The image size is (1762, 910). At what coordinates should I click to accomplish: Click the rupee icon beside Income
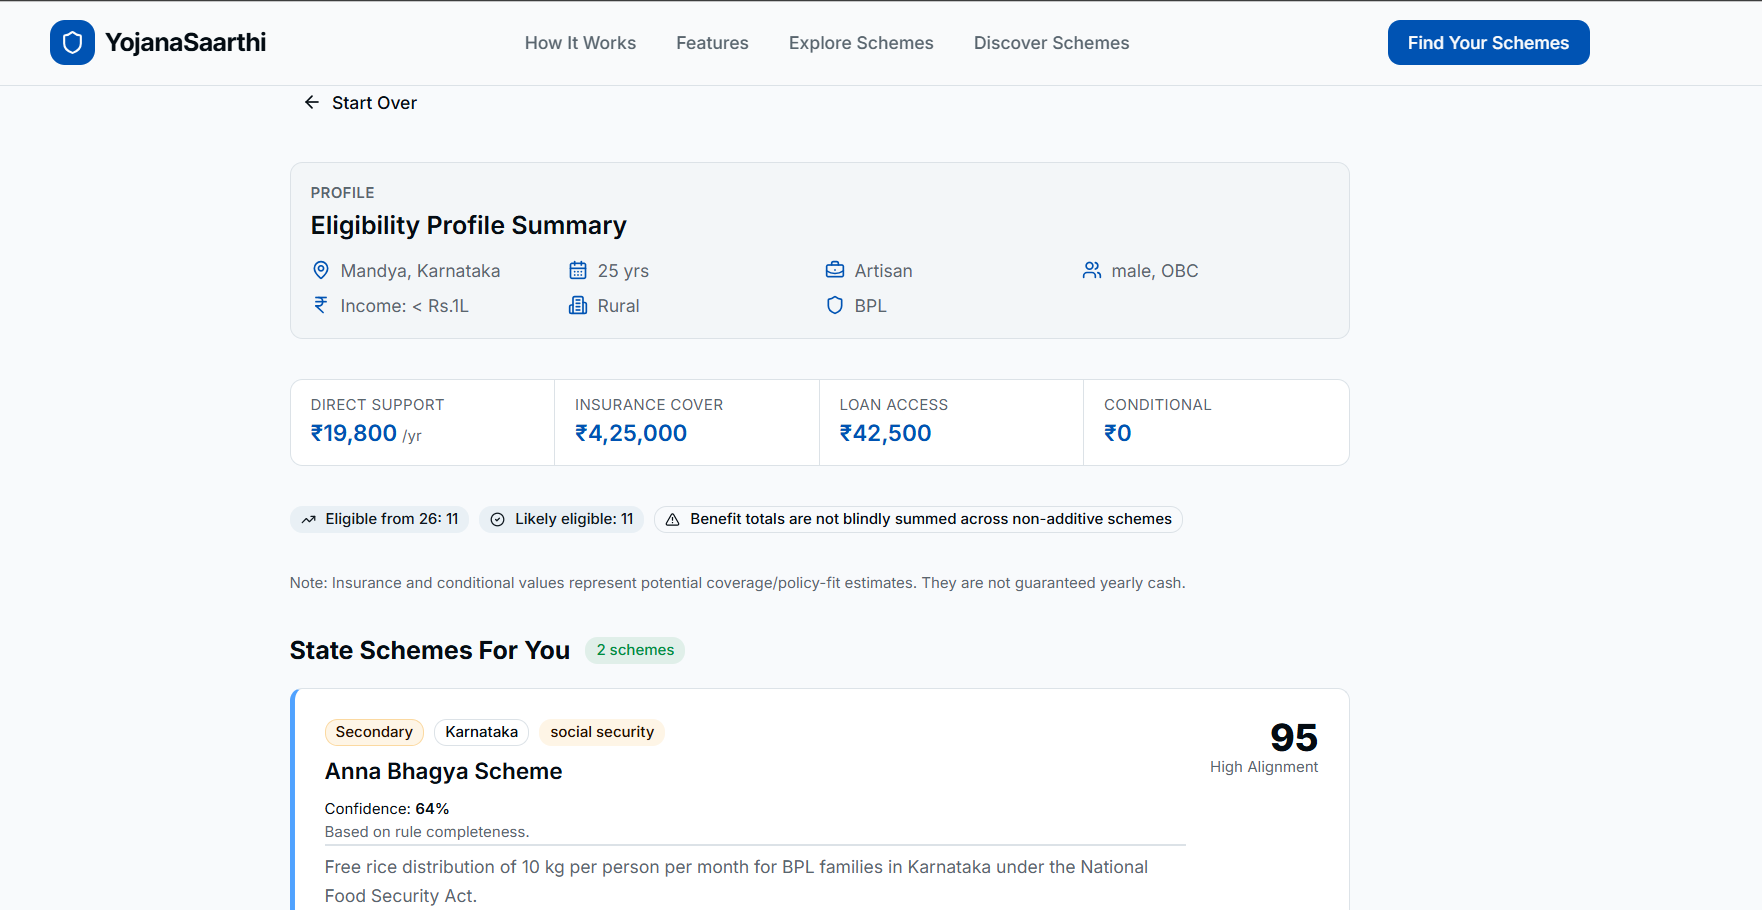(321, 305)
